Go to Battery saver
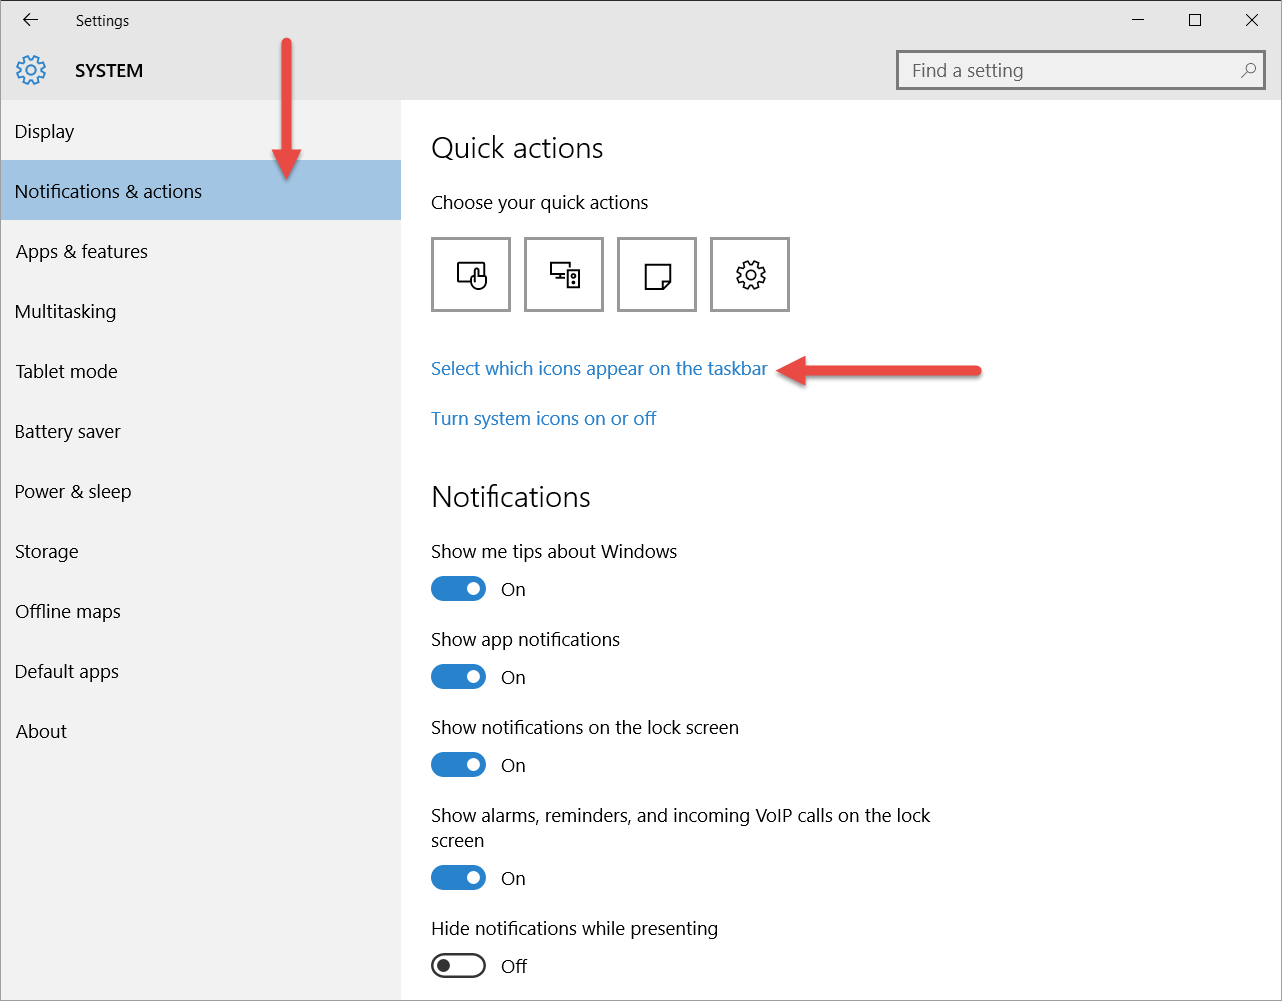1282x1001 pixels. point(67,431)
